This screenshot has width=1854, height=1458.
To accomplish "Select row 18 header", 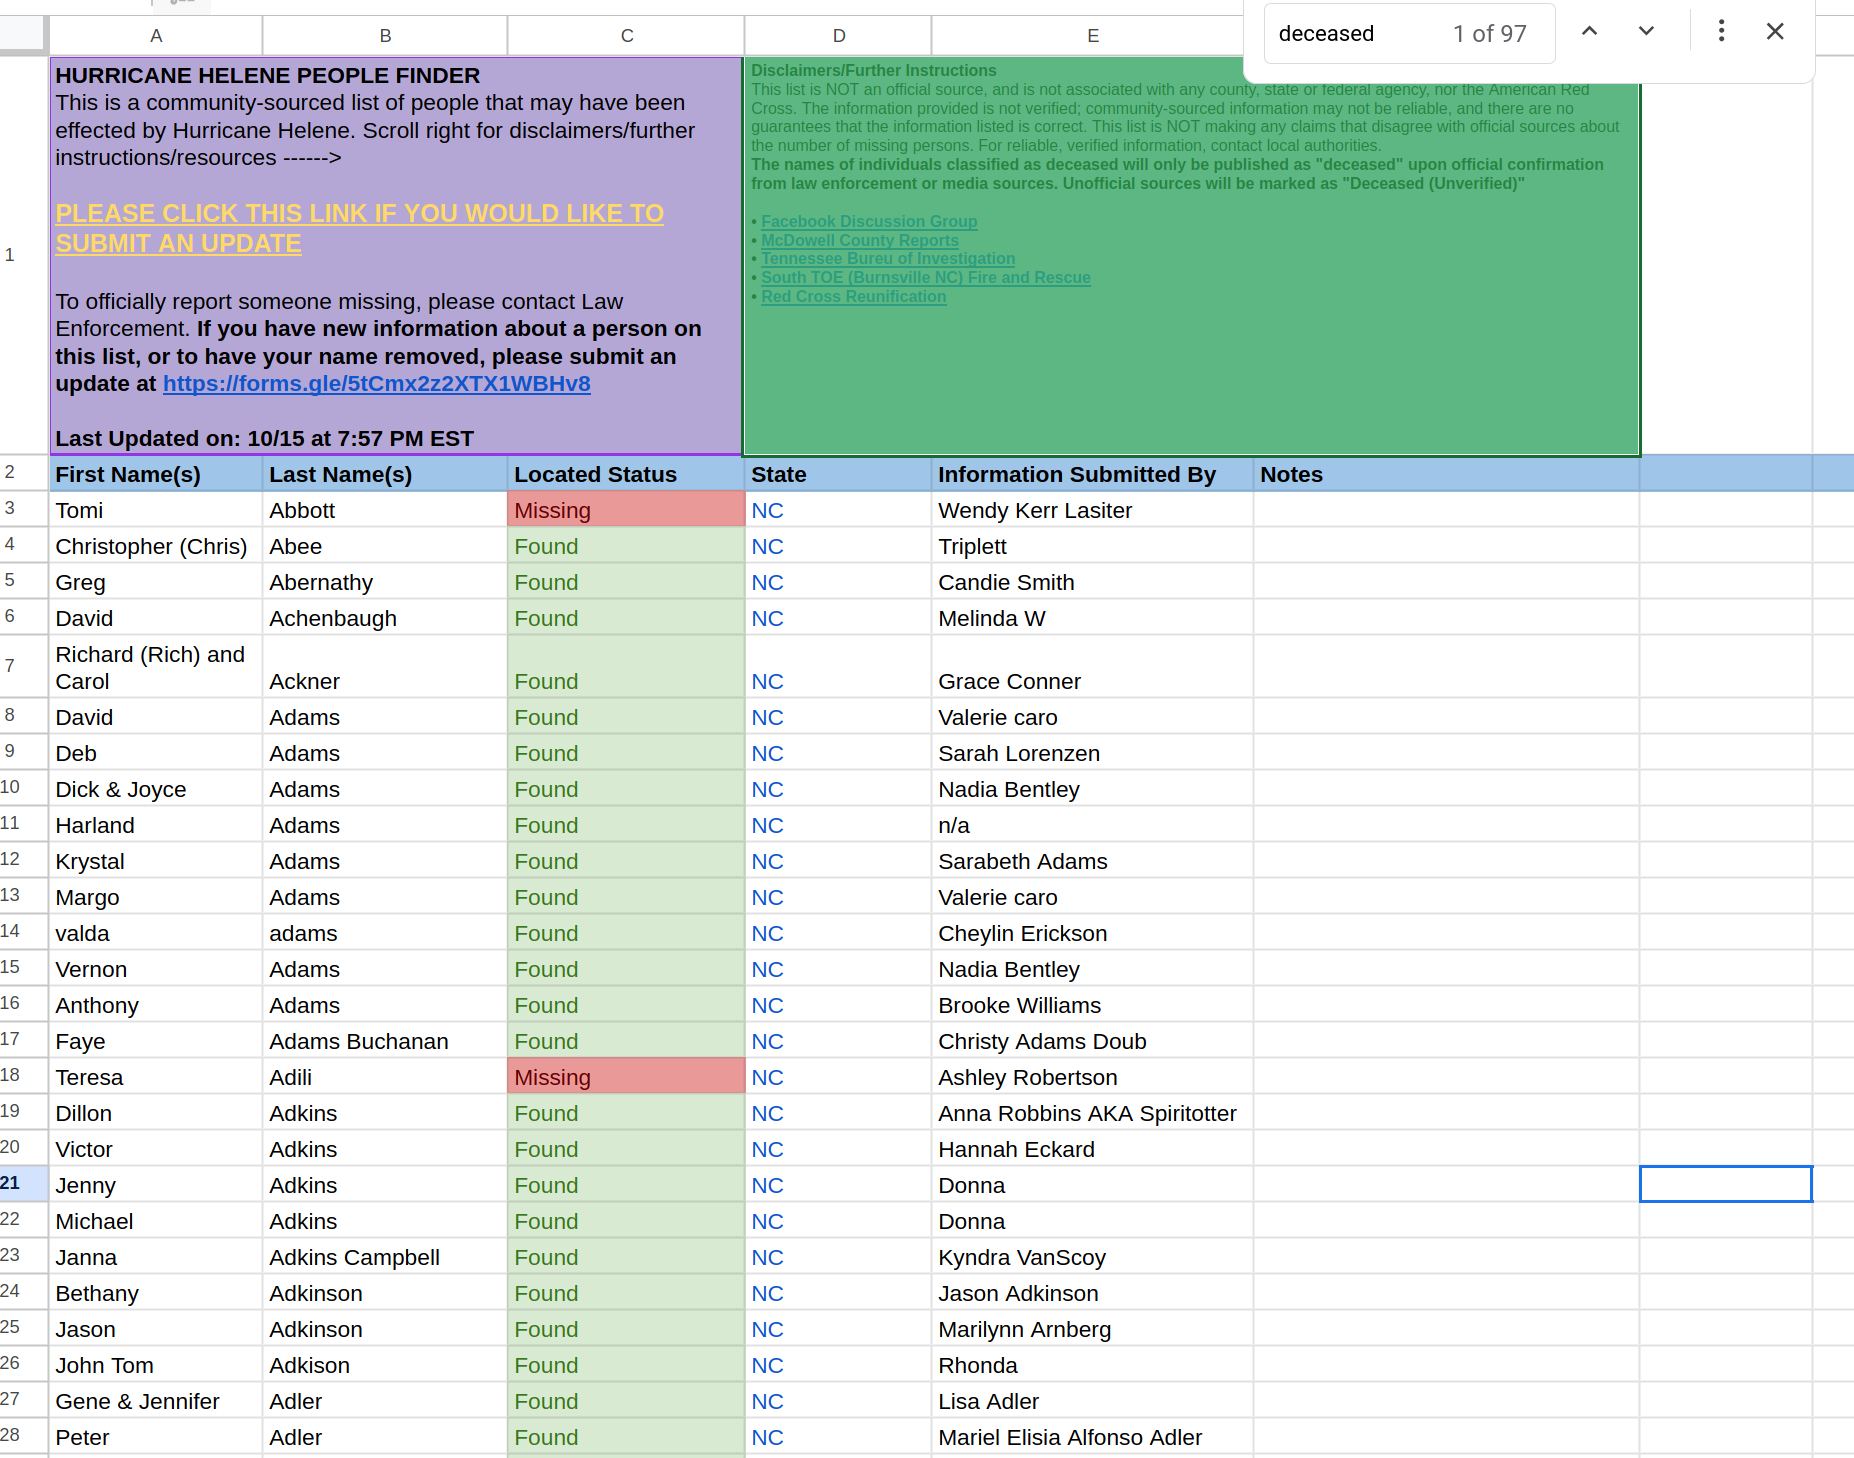I will (23, 1076).
